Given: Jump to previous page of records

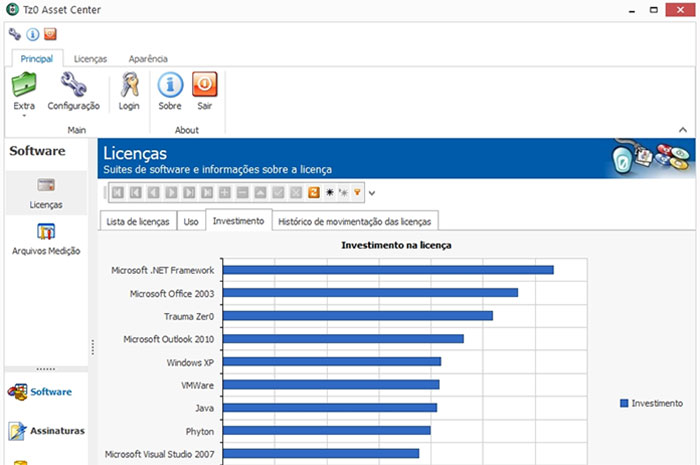Looking at the screenshot, I should 135,193.
